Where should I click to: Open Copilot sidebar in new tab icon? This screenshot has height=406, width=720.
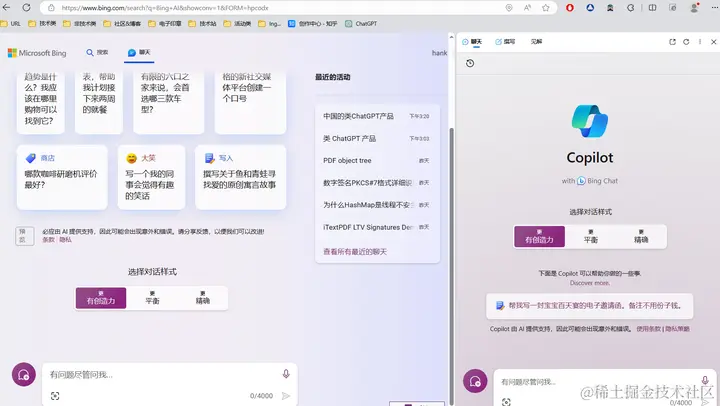(672, 42)
